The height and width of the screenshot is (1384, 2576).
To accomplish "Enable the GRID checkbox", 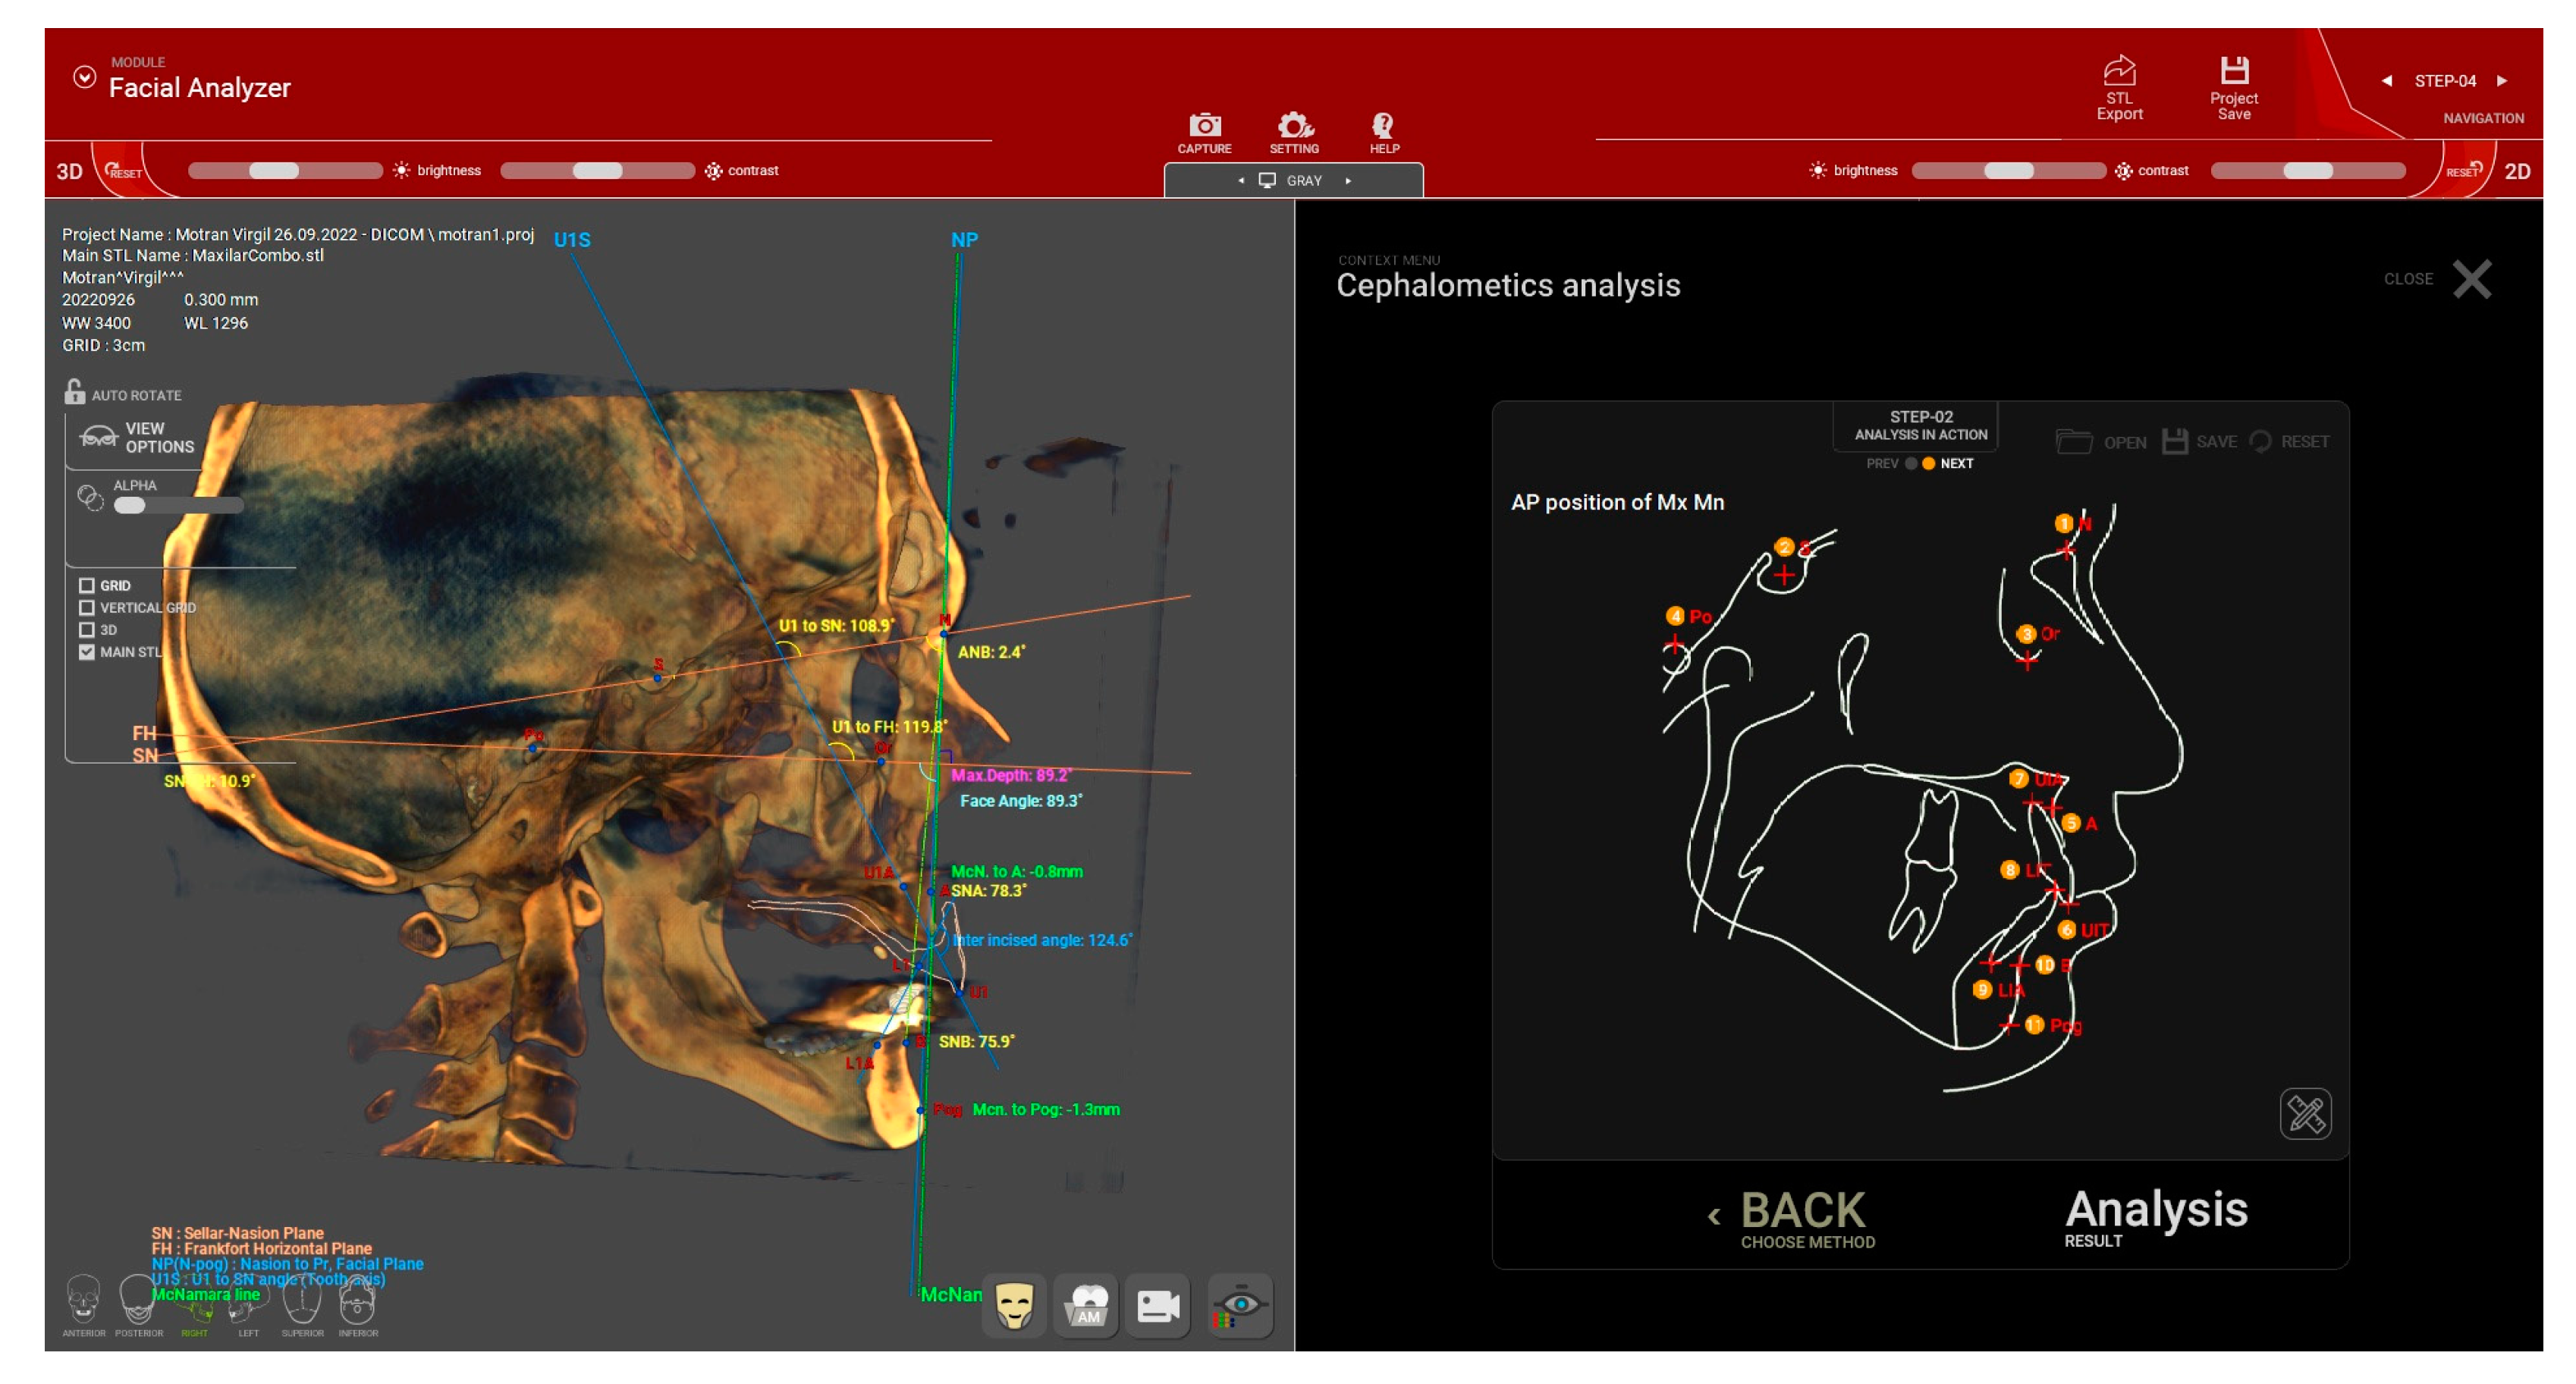I will tap(87, 586).
